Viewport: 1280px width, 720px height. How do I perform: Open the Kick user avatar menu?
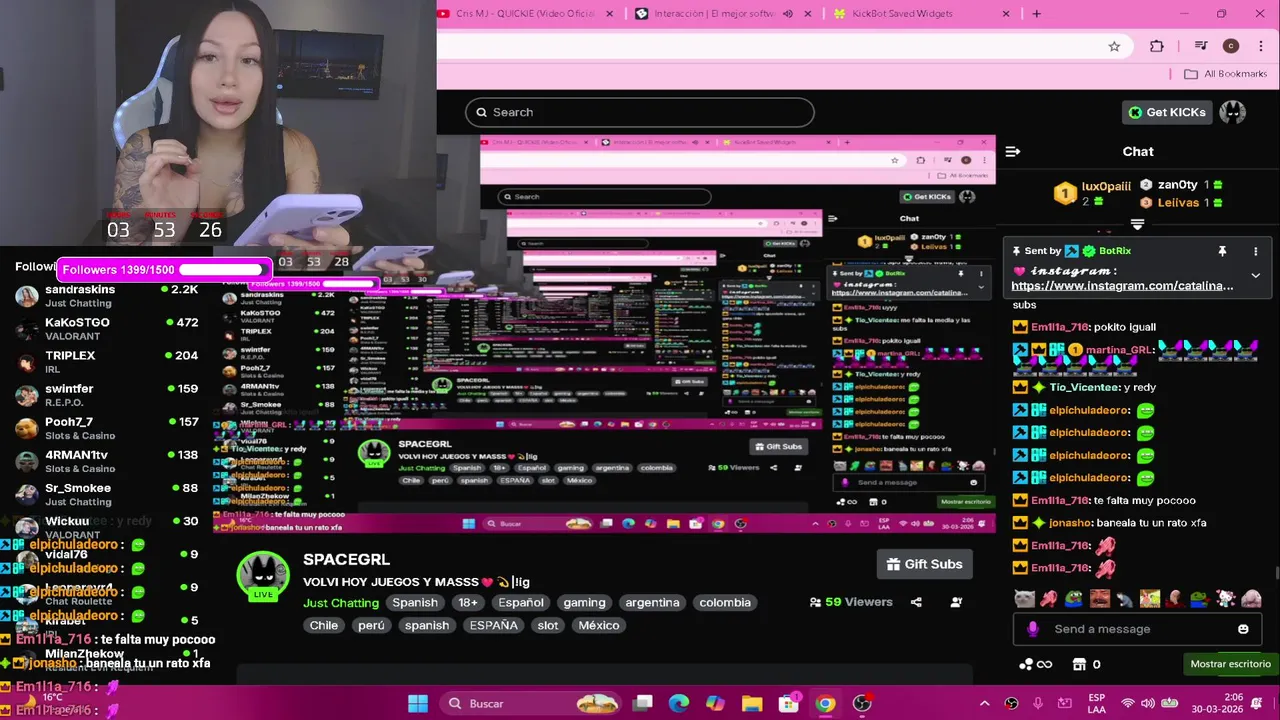coord(1232,112)
